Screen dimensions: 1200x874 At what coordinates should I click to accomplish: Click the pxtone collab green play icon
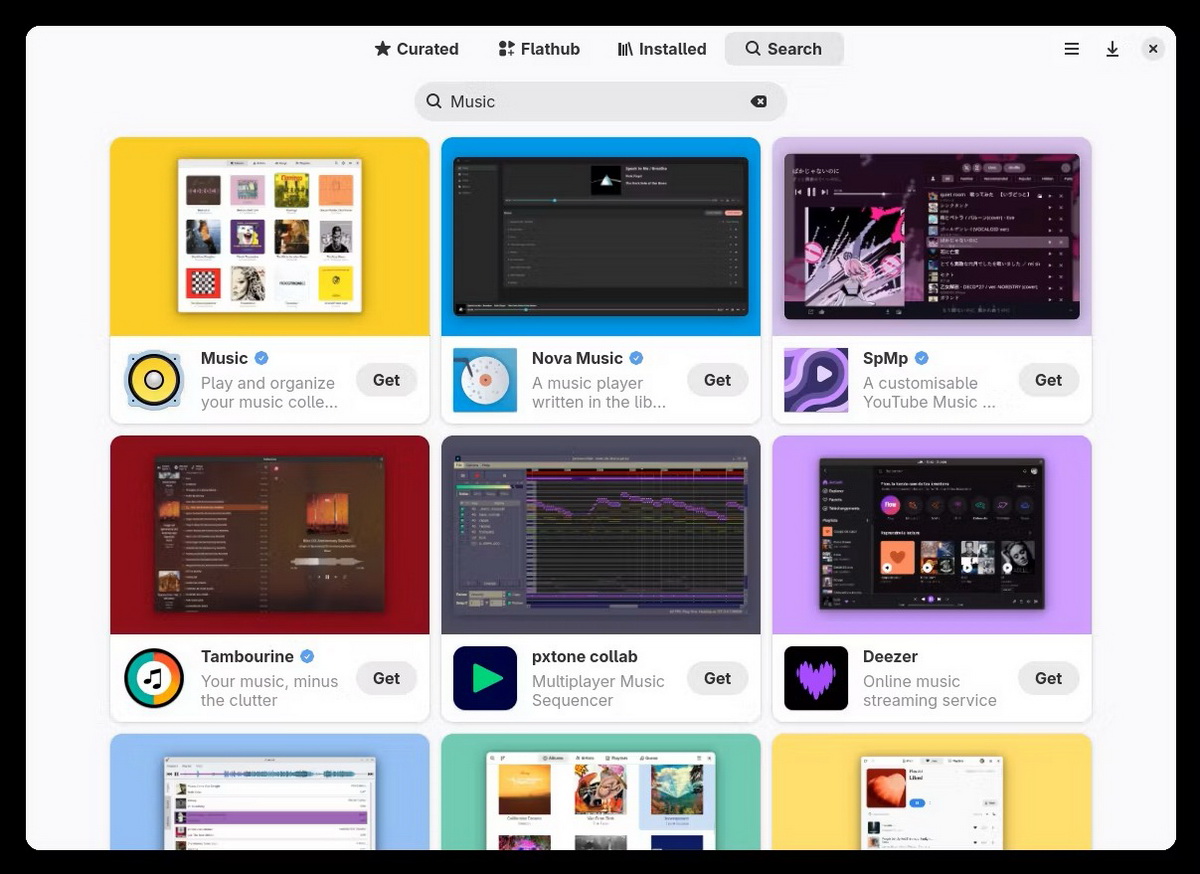(x=485, y=678)
